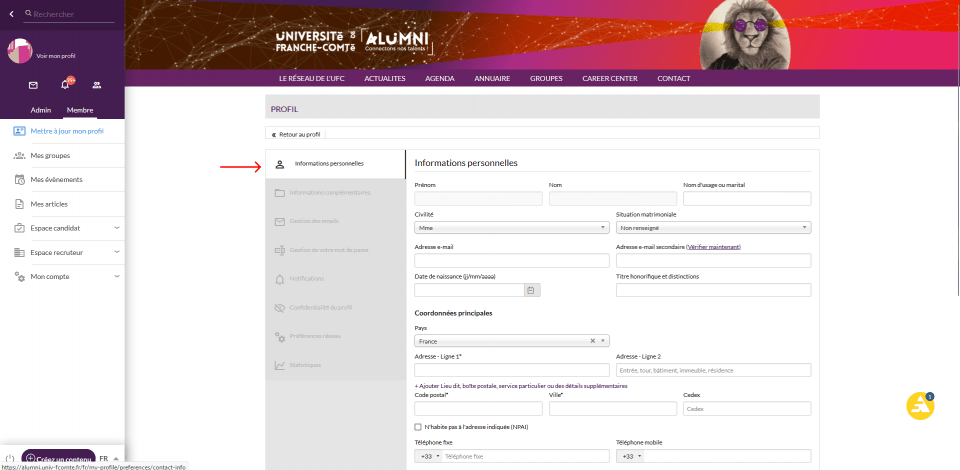Open the CAREER CENTER menu
The height and width of the screenshot is (470, 960).
[x=609, y=78]
